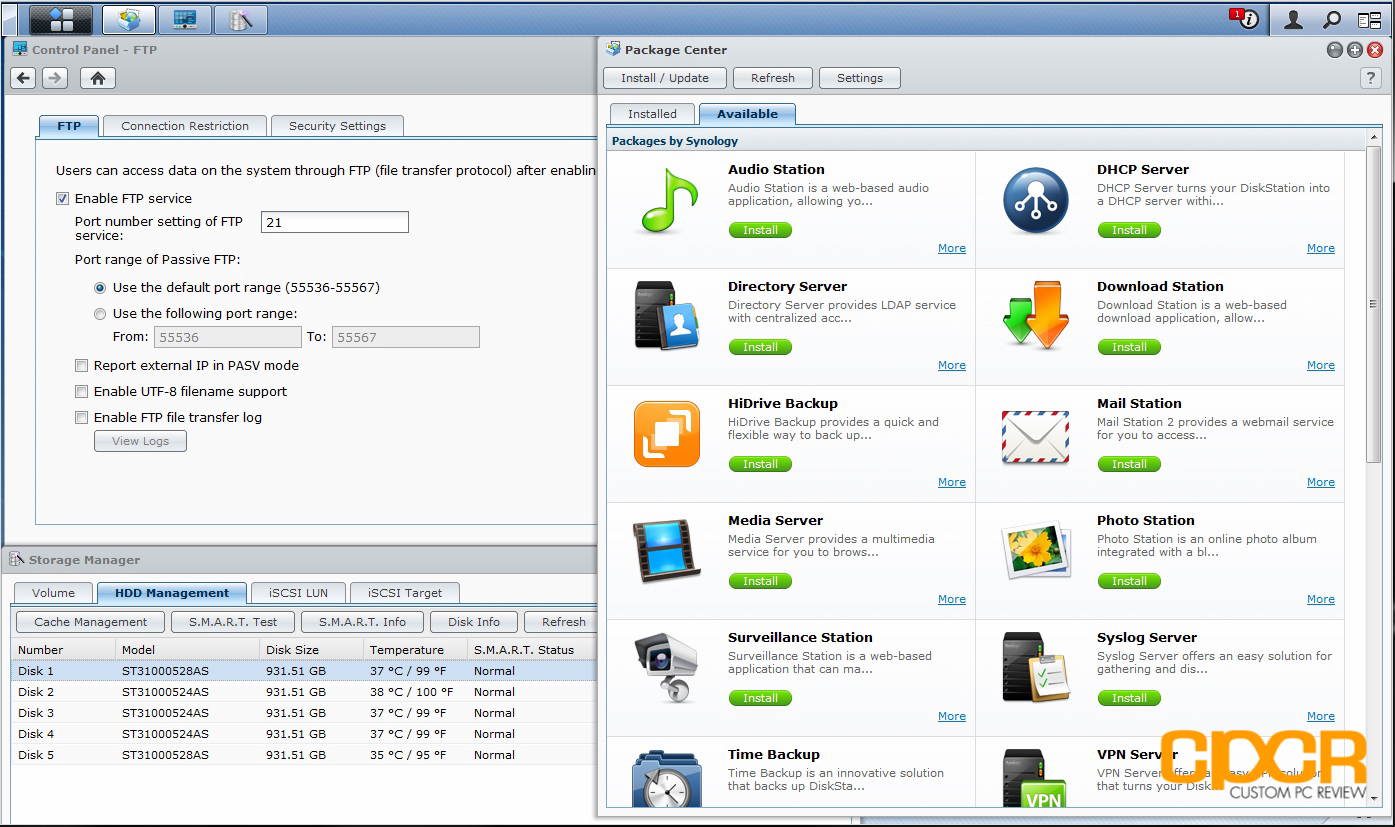Viewport: 1395px width, 827px height.
Task: Open the search magnifier icon
Action: point(1332,19)
